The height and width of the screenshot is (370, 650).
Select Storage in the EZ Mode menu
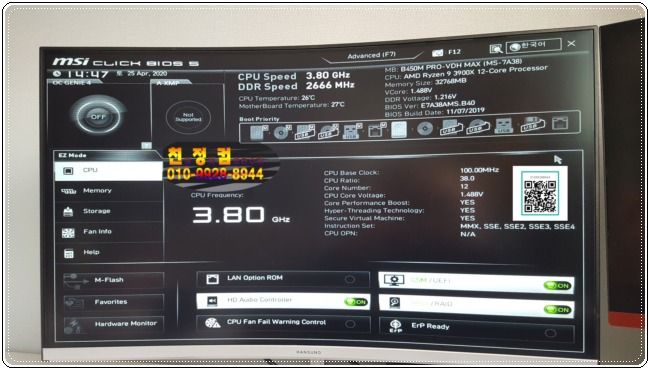(109, 211)
